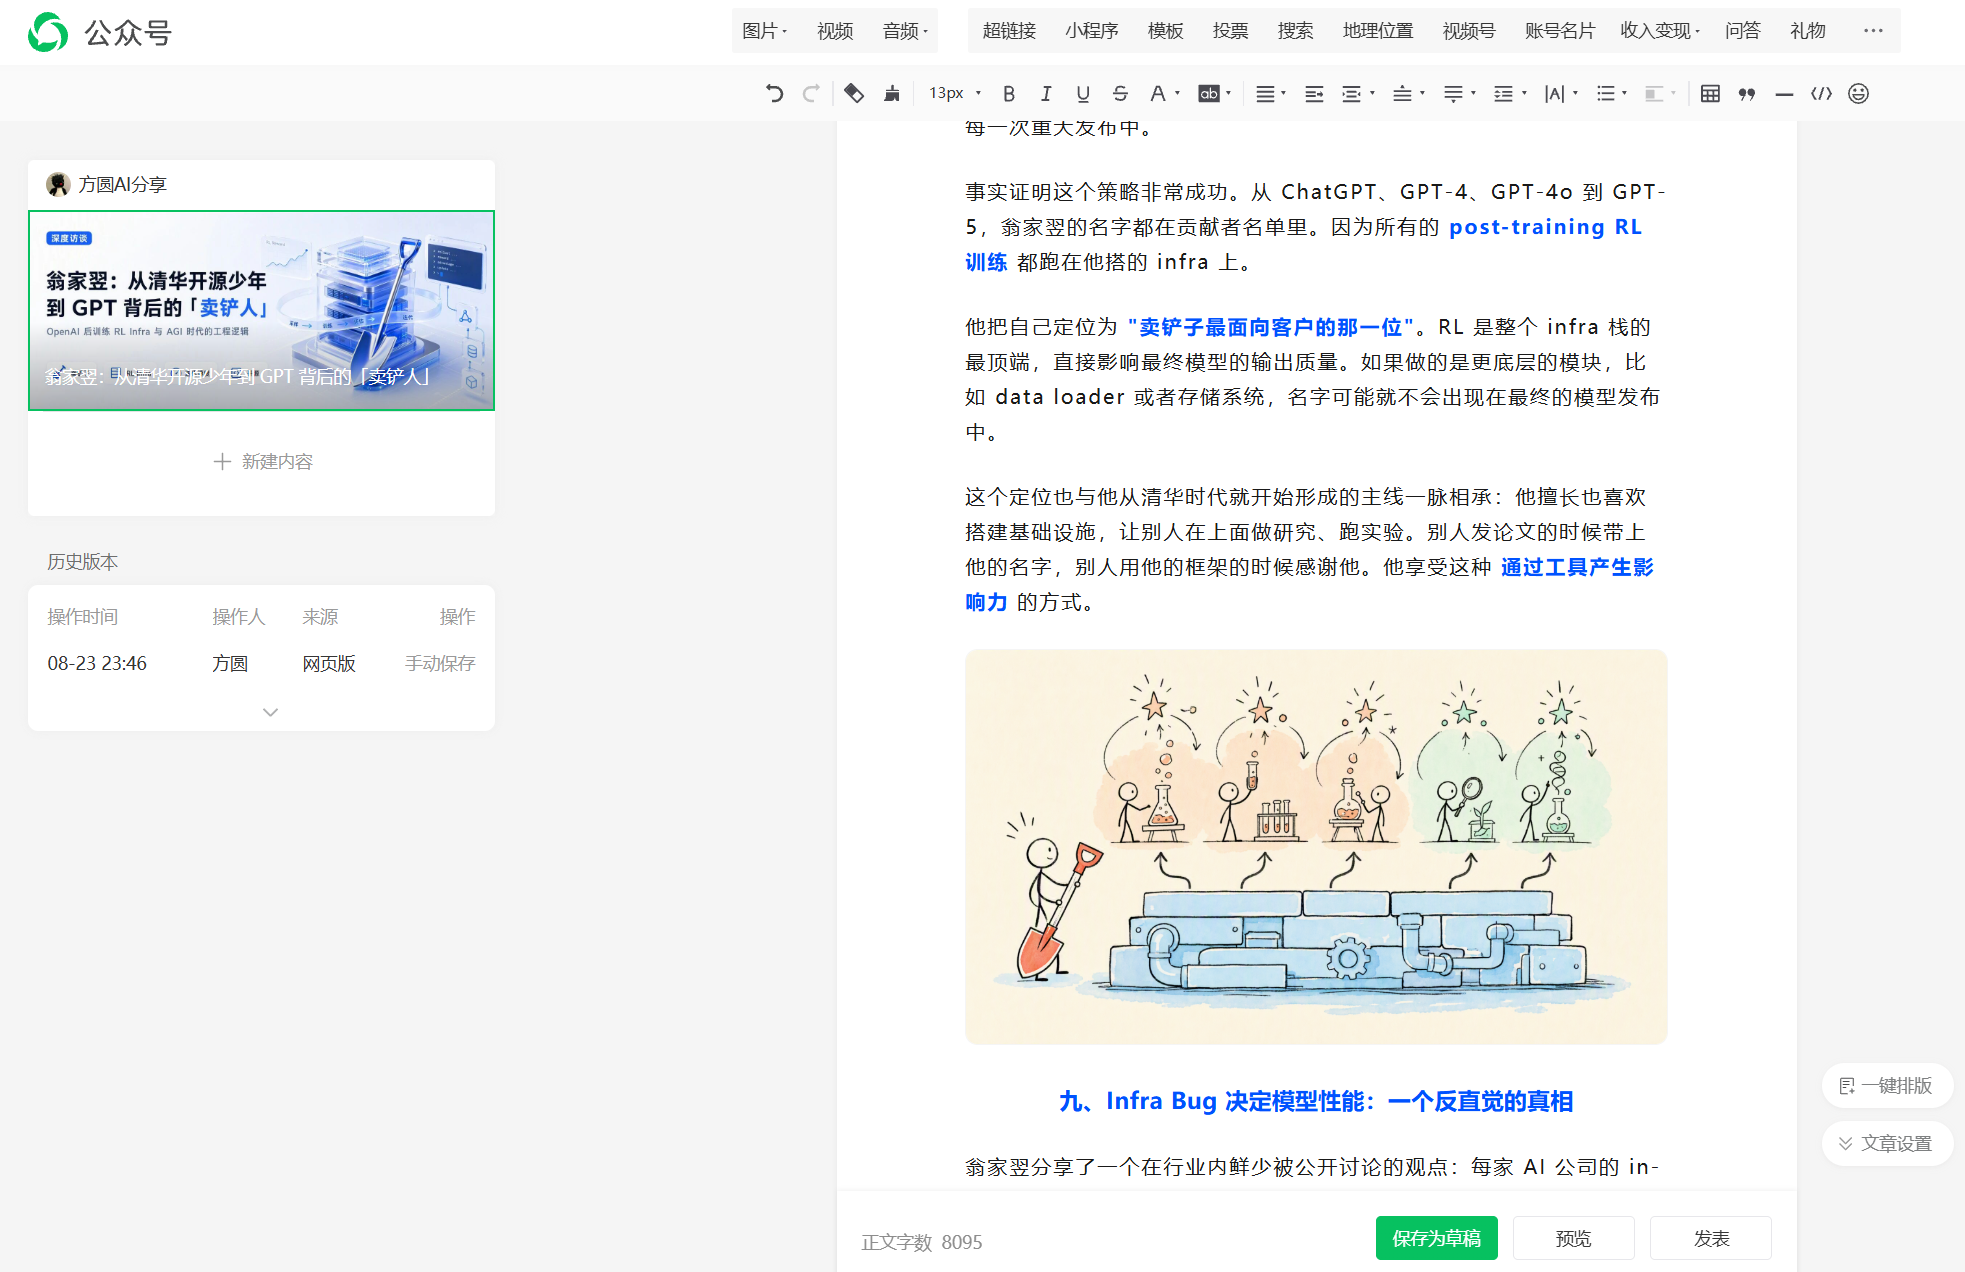
Task: Open the 音频 insert menu
Action: [906, 31]
